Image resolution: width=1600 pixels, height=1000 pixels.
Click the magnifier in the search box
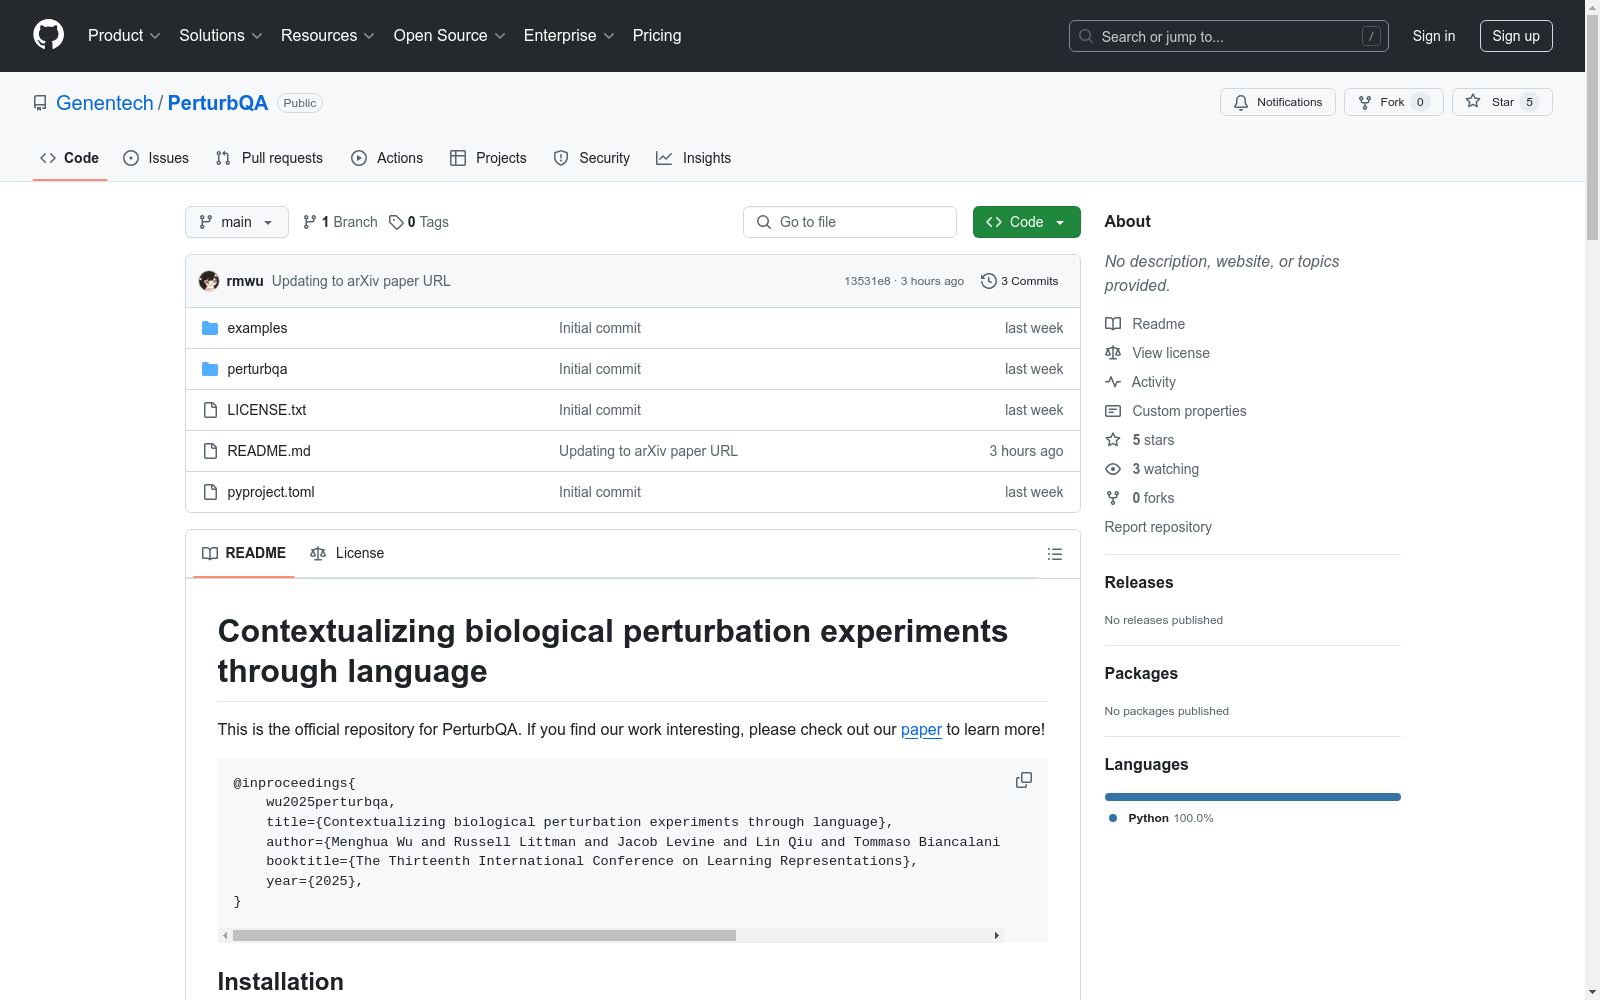coord(1086,36)
